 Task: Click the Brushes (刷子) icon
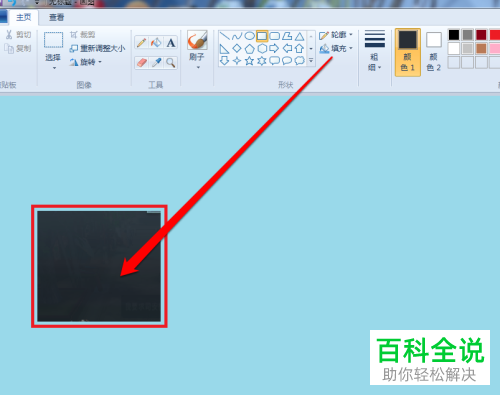tap(197, 40)
